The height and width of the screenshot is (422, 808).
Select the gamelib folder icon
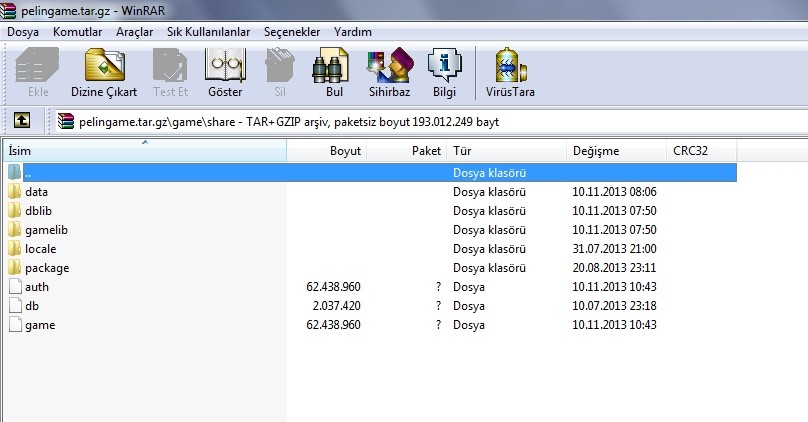[x=14, y=230]
